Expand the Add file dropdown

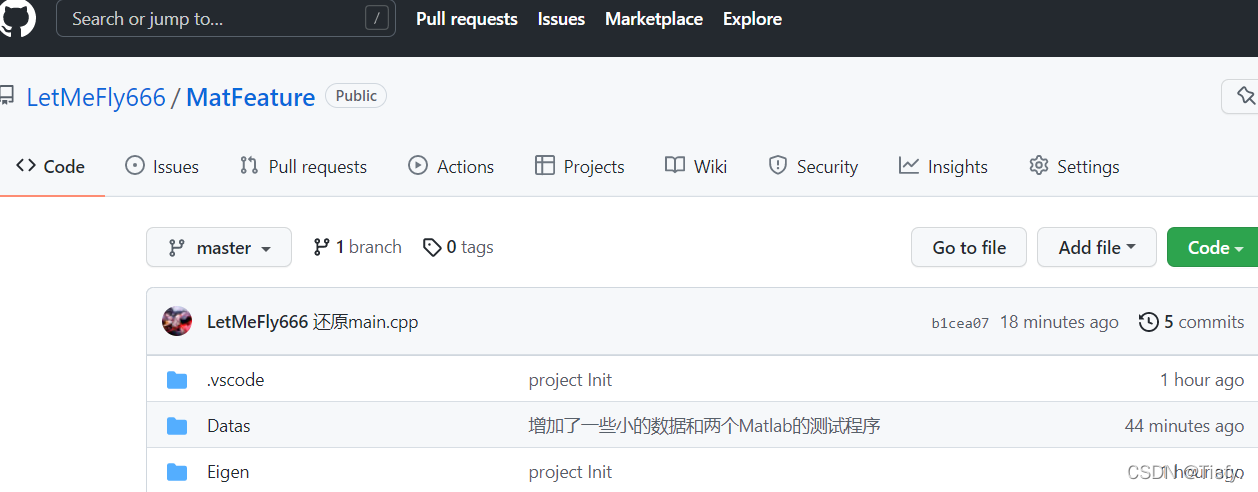click(1097, 247)
